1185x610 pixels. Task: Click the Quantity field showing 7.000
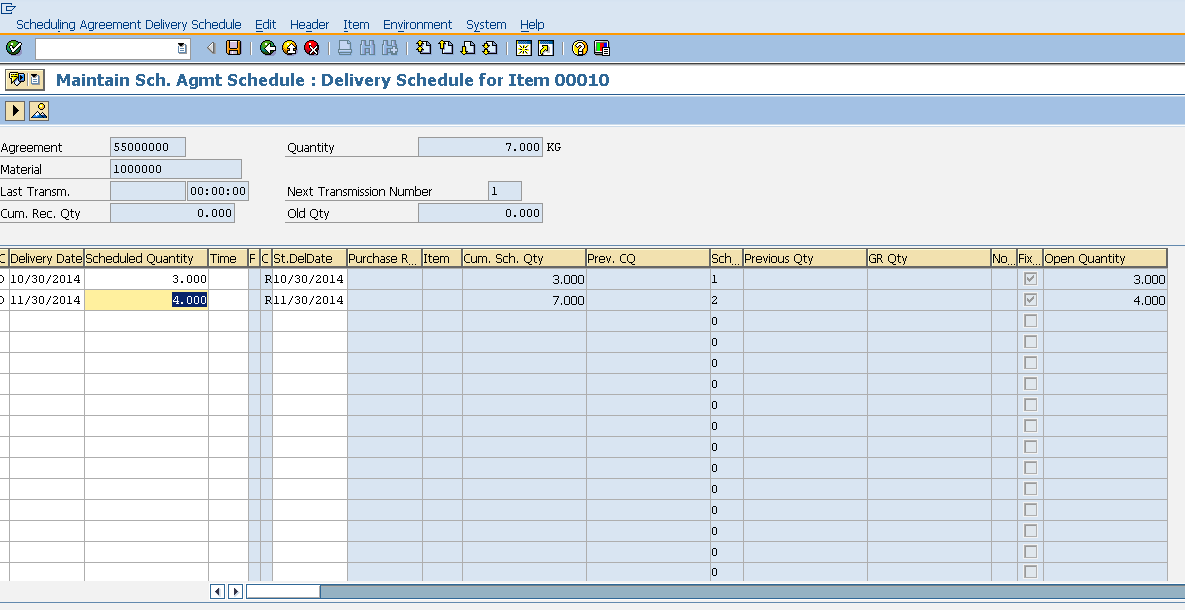pyautogui.click(x=480, y=147)
